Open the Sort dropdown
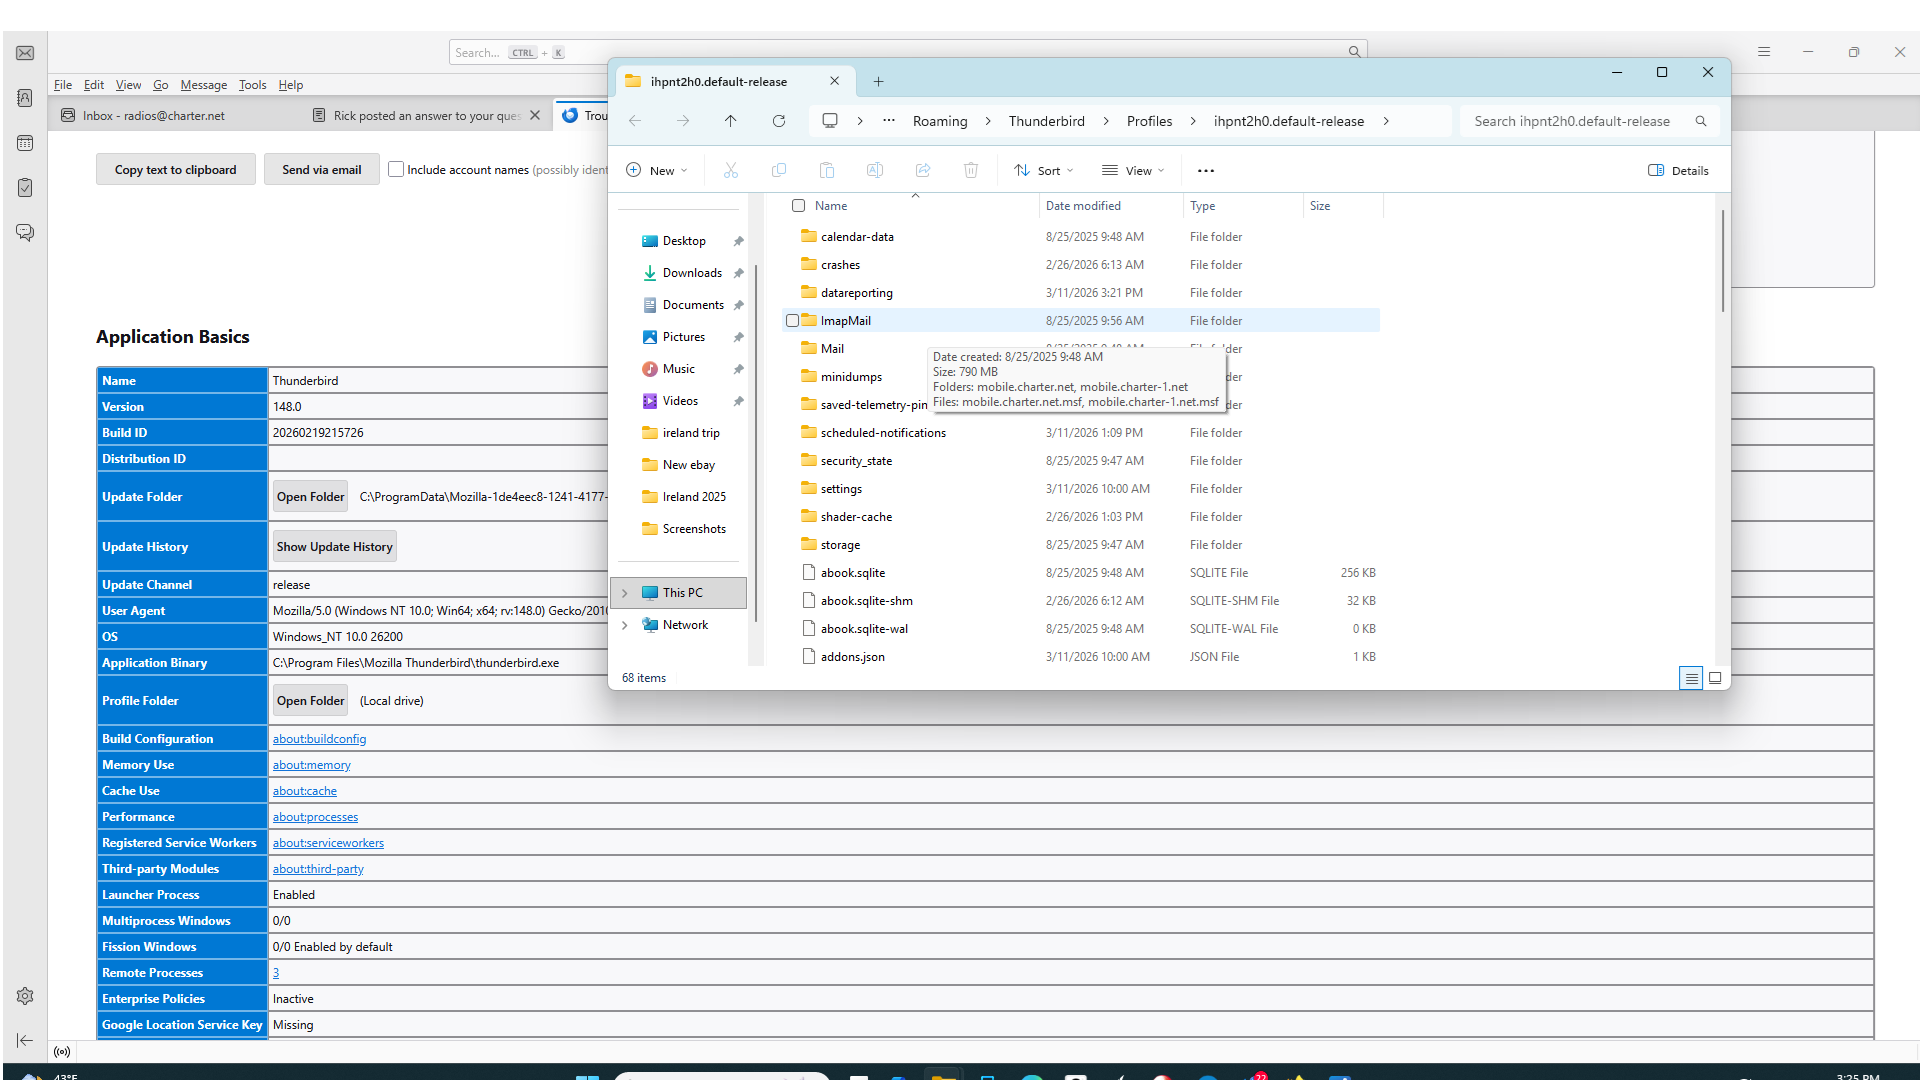The width and height of the screenshot is (1920, 1080). tap(1043, 171)
